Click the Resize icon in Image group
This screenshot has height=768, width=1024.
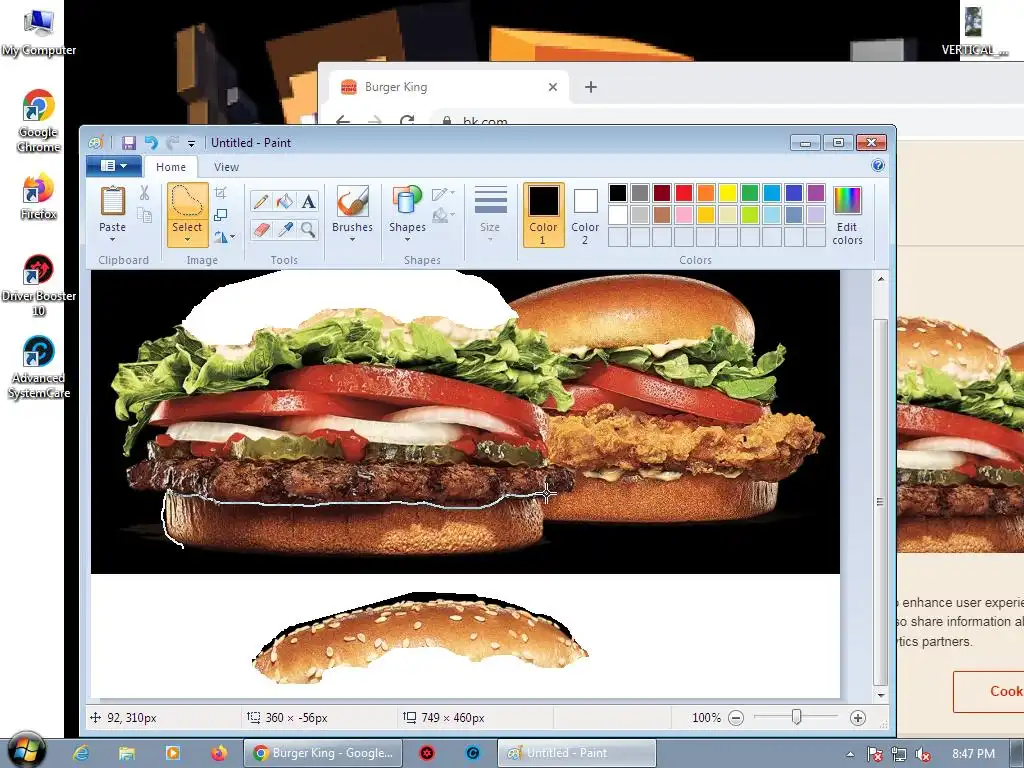(221, 215)
